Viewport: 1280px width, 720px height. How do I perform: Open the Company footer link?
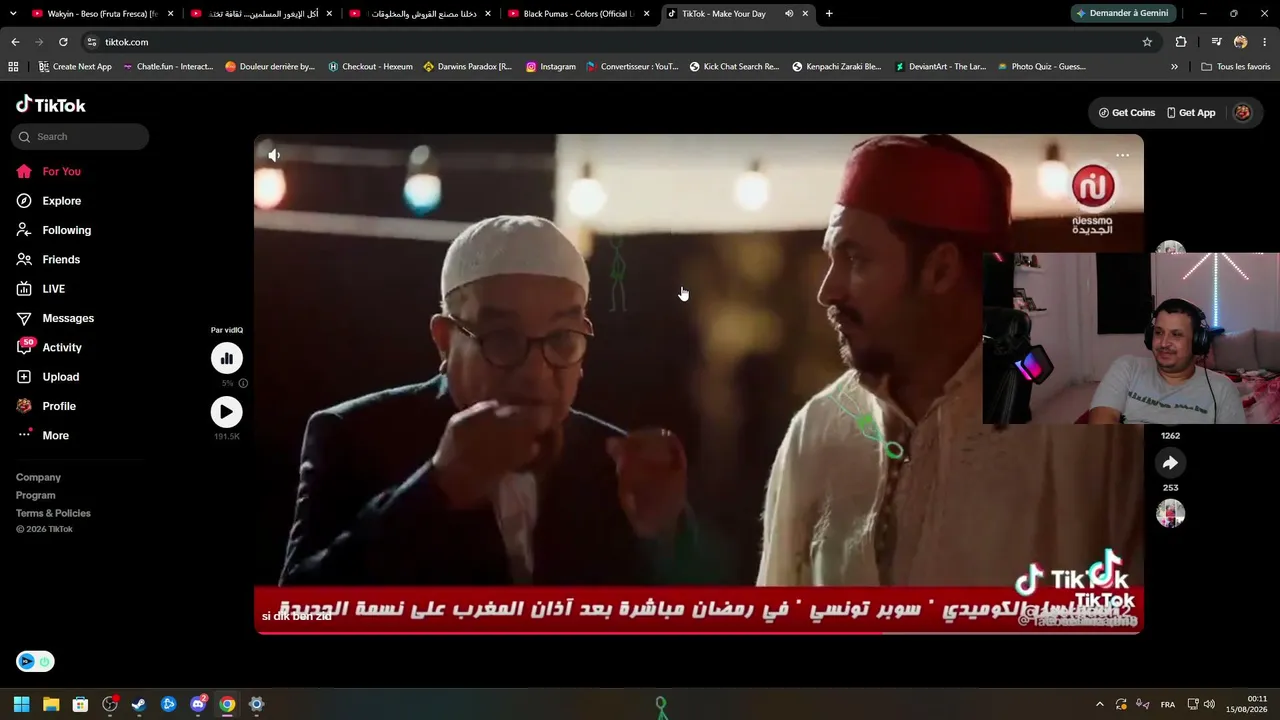pos(38,477)
